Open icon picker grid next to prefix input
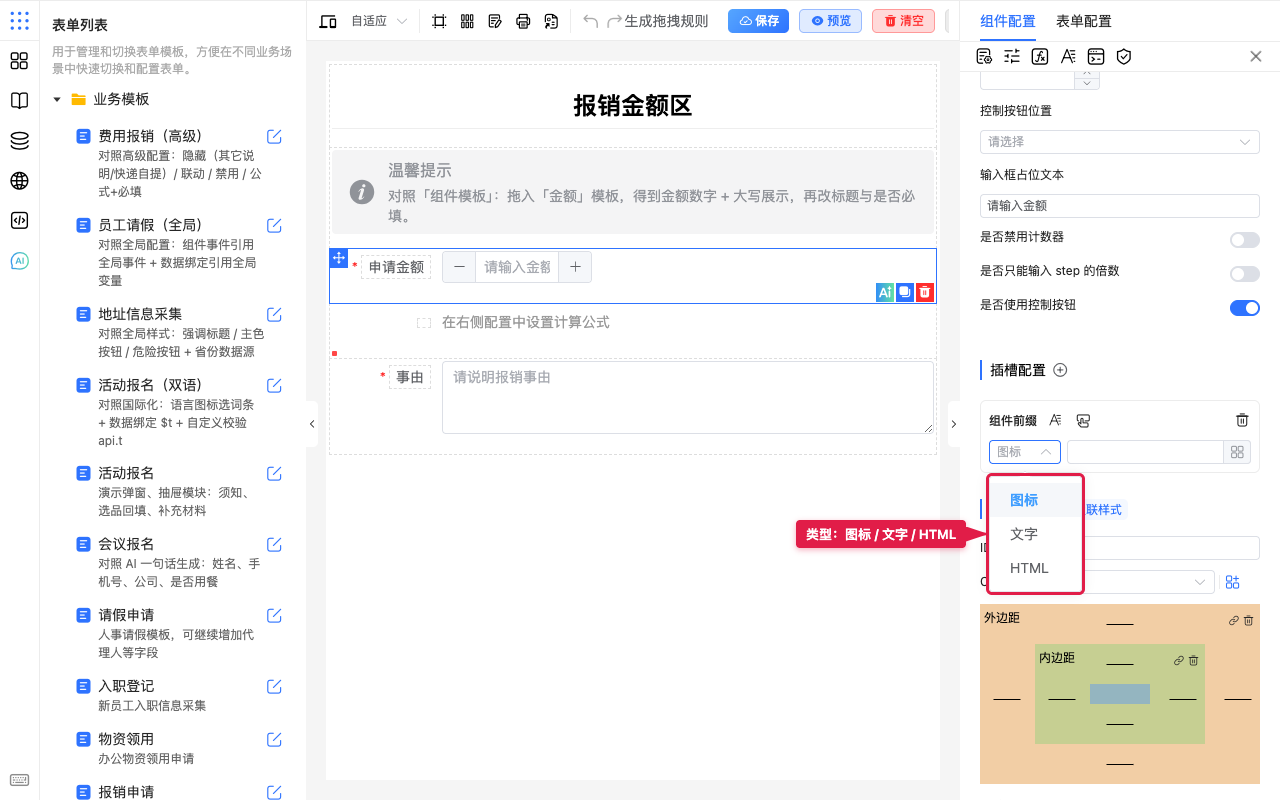1280x800 pixels. (1238, 452)
